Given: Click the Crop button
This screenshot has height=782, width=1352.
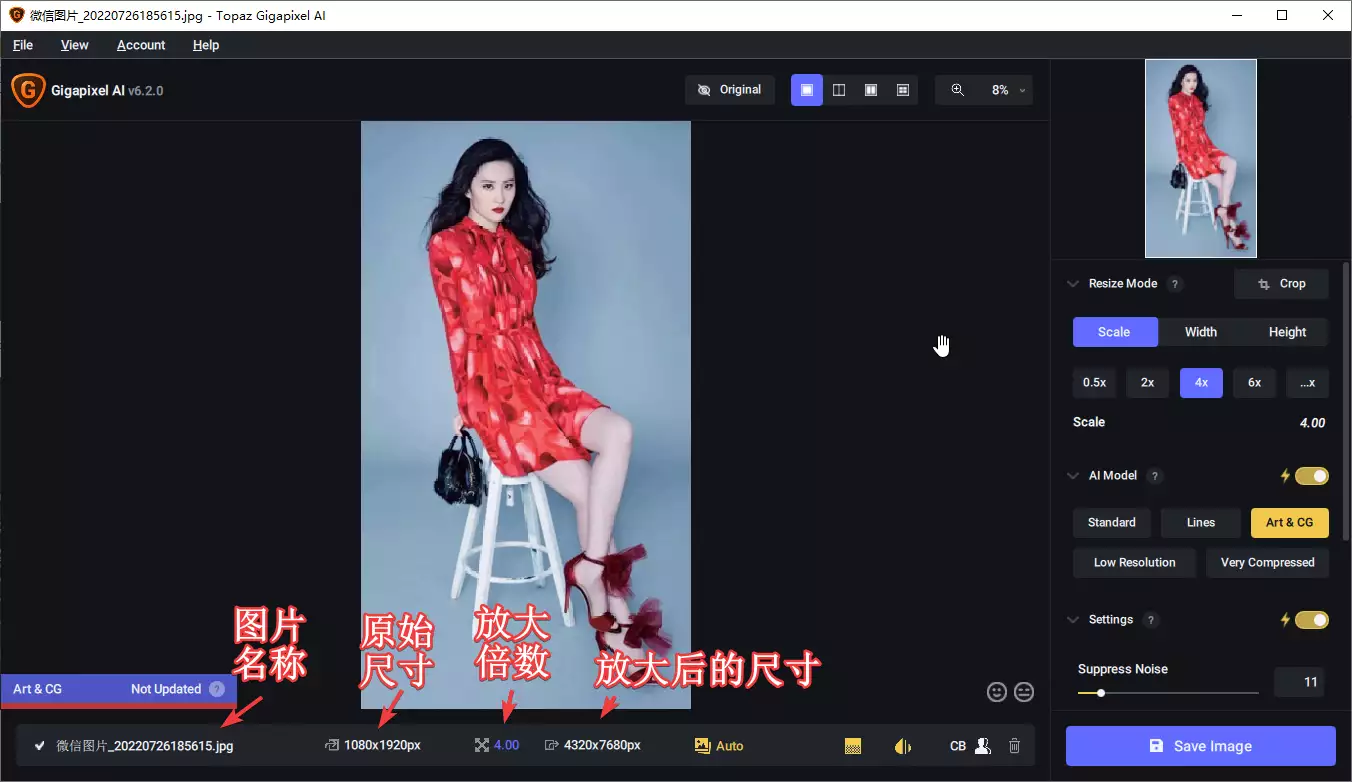Looking at the screenshot, I should [1282, 284].
